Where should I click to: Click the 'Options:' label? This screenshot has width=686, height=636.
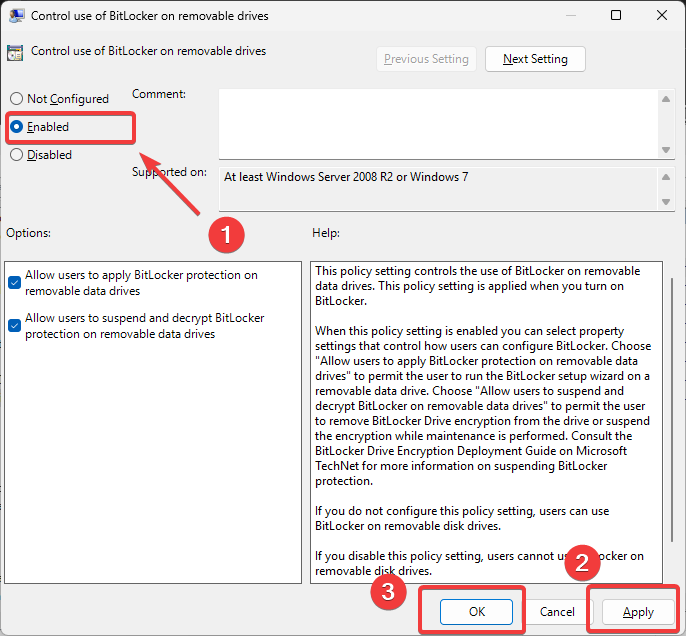28,233
